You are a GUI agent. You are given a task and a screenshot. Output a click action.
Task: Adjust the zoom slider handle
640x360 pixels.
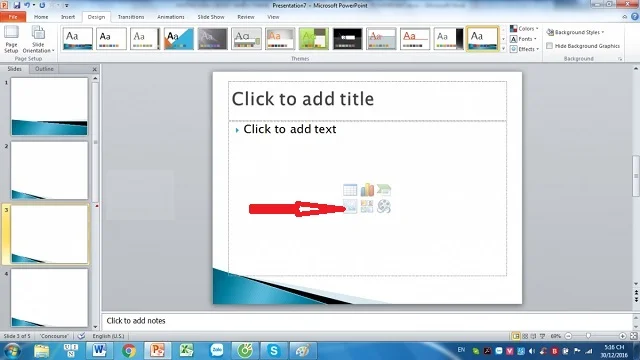click(588, 336)
